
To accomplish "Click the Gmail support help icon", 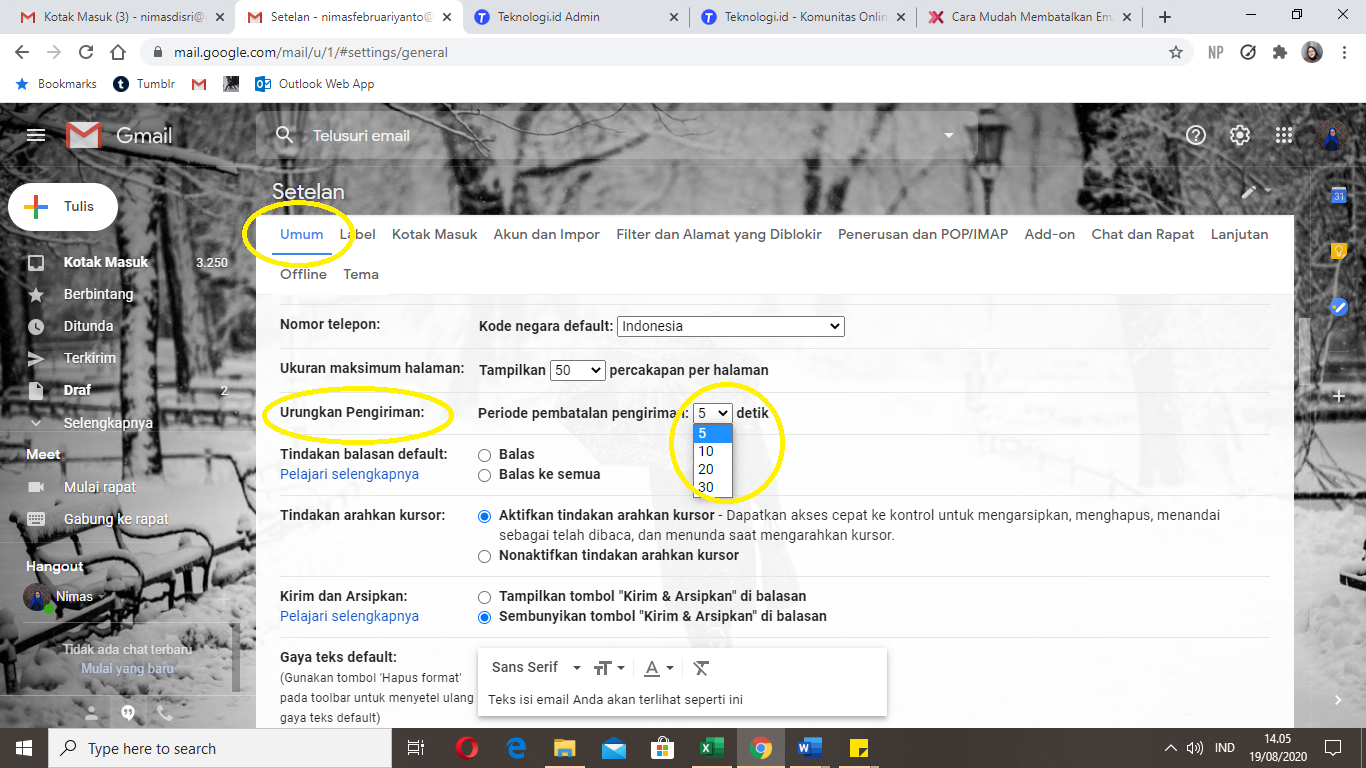I will click(1196, 136).
